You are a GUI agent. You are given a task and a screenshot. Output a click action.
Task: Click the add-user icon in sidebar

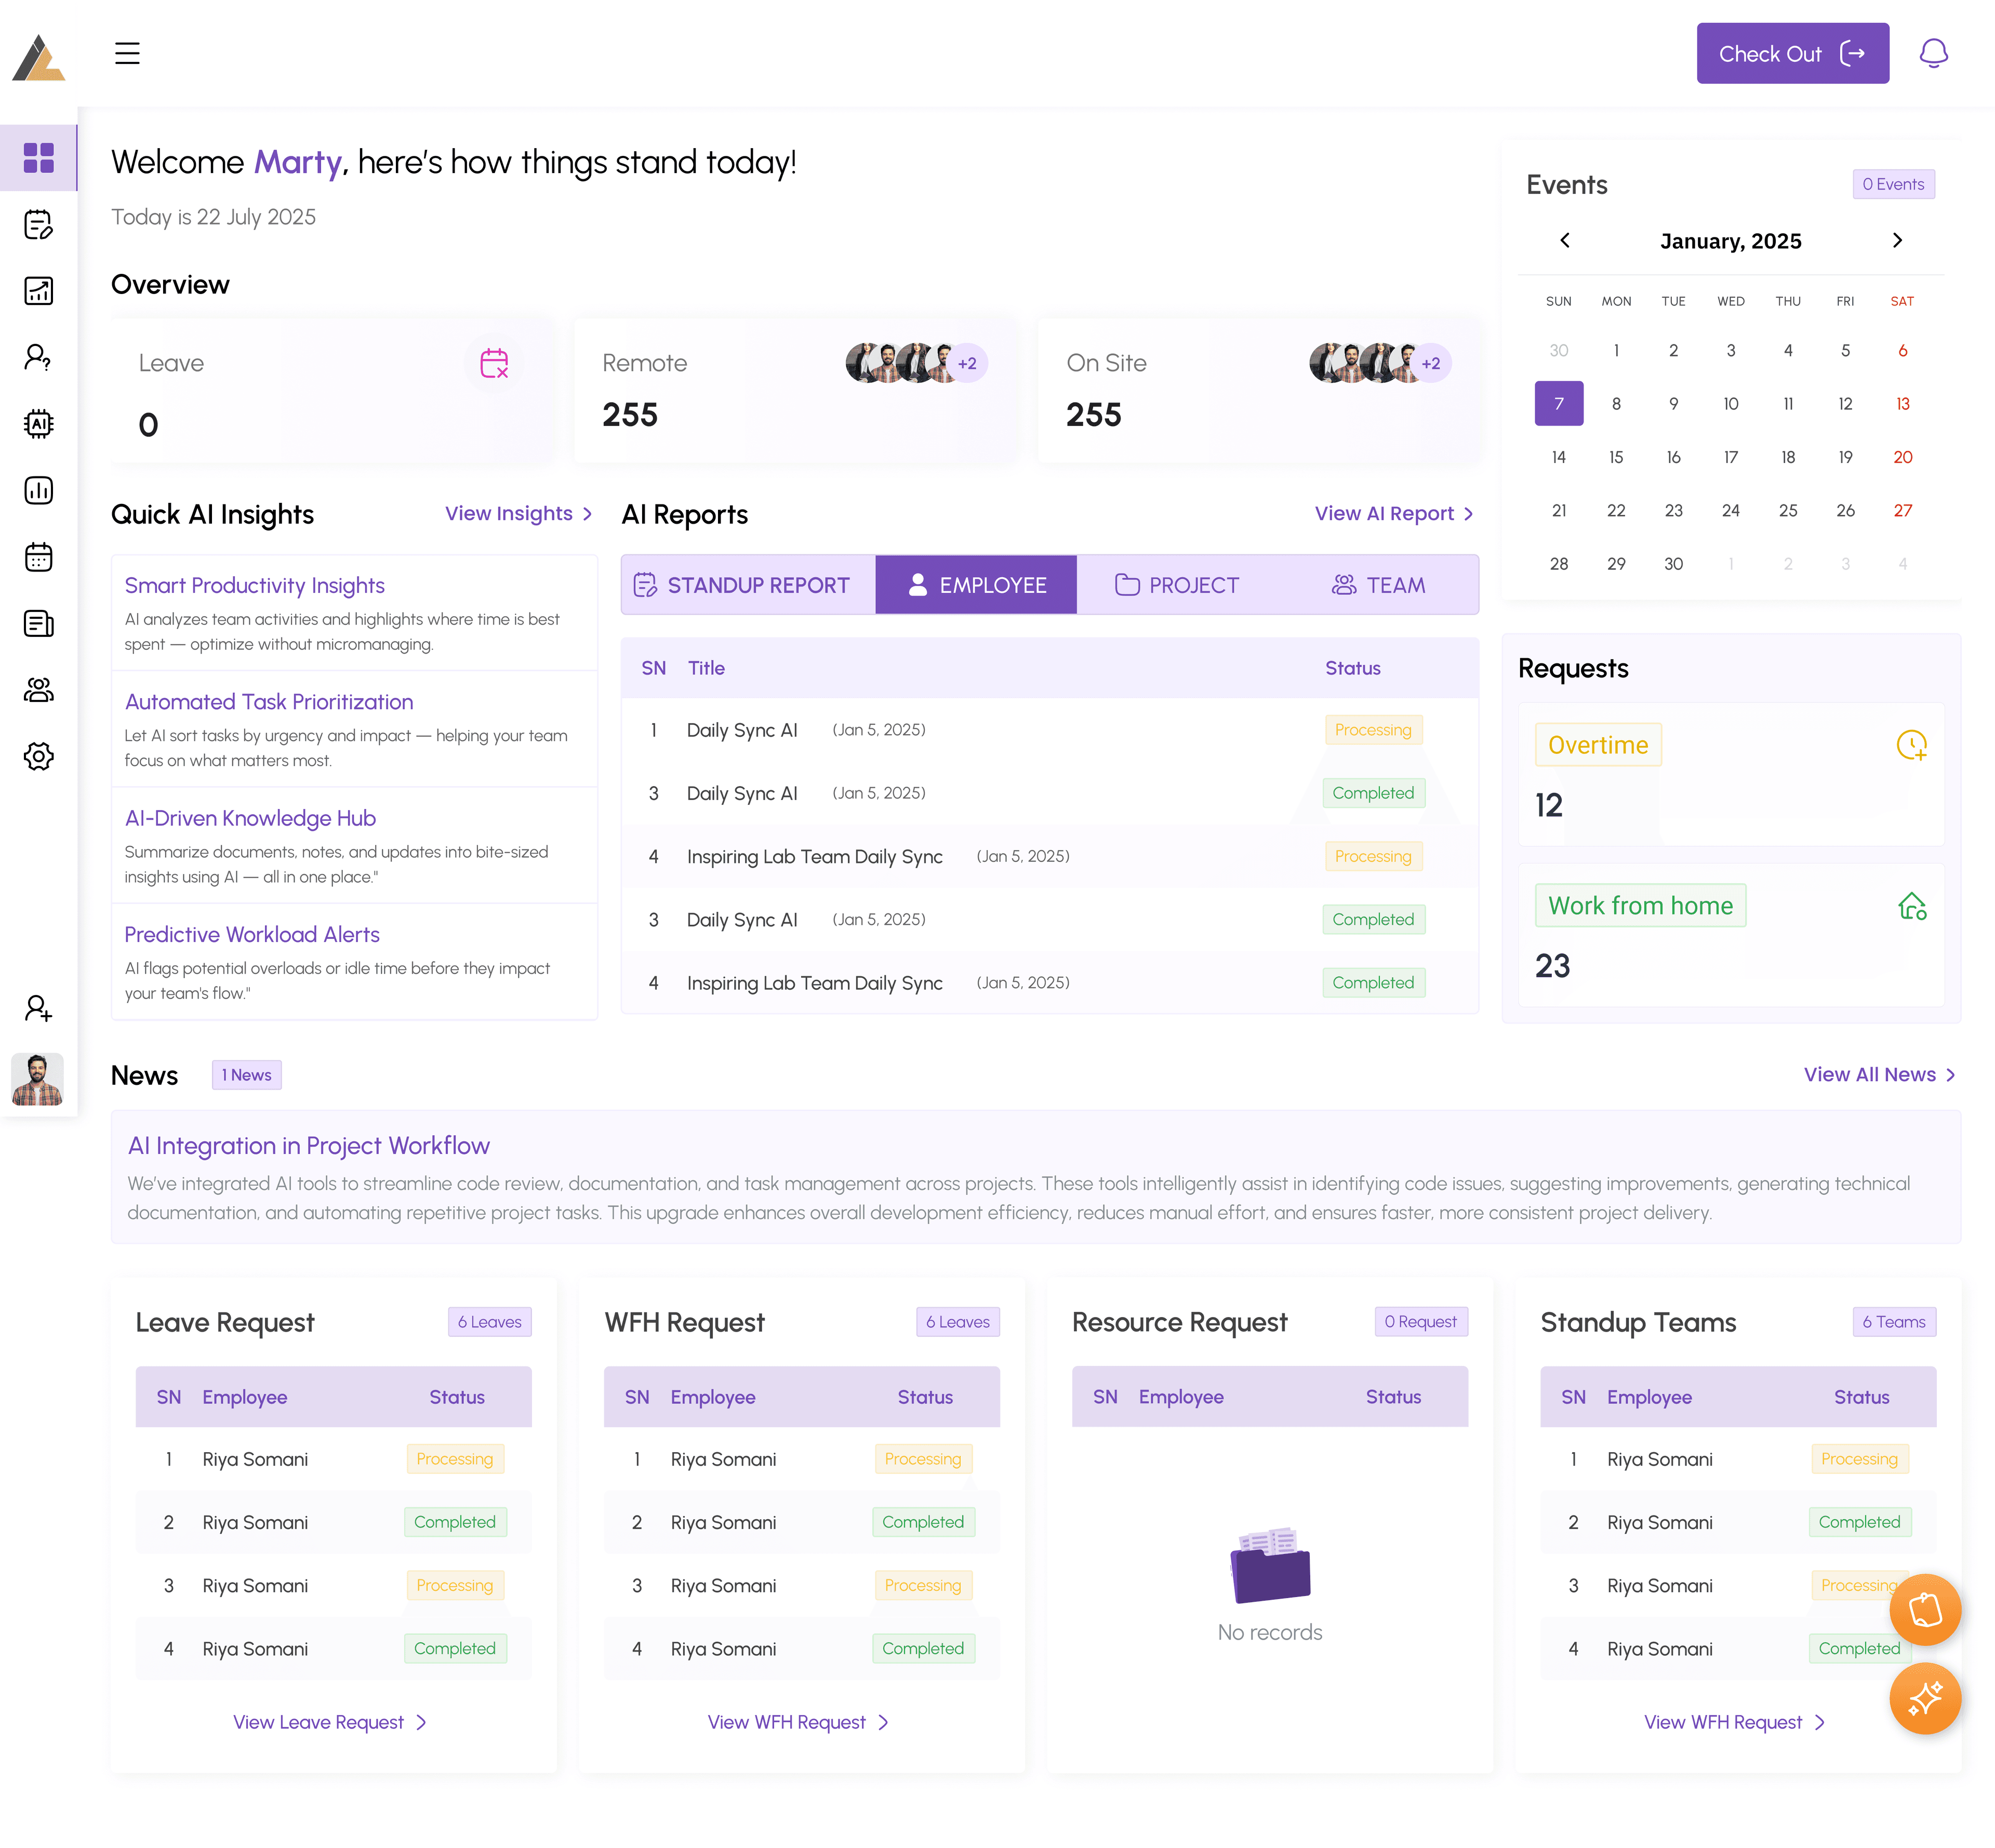pos(38,1008)
